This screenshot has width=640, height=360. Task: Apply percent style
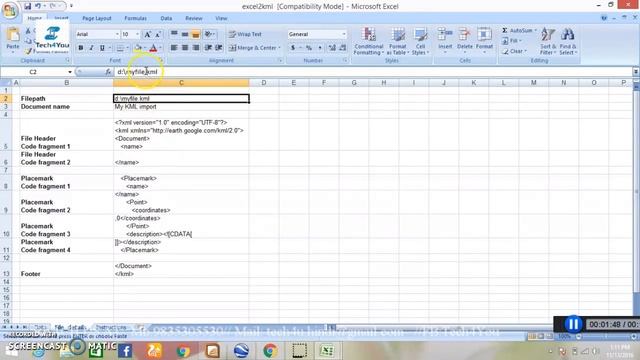coord(309,48)
